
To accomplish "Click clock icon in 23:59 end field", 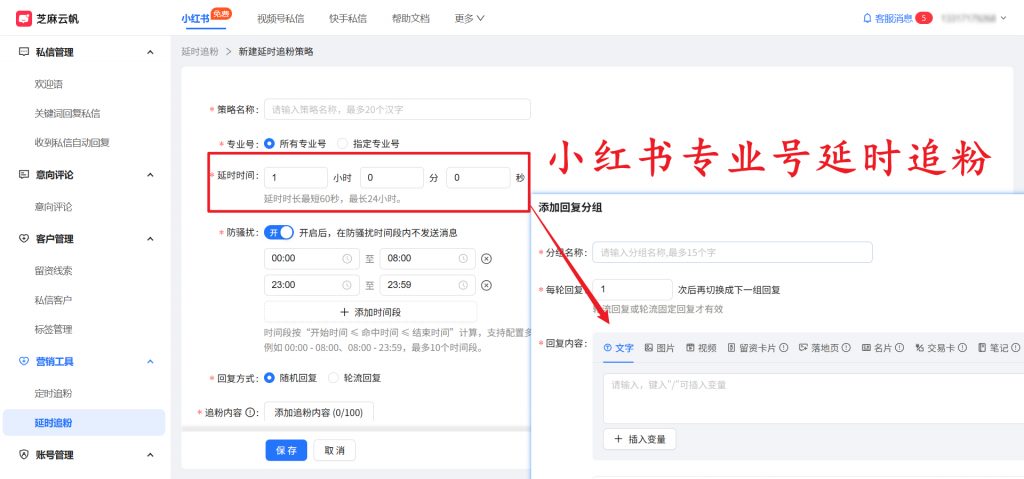I will (x=463, y=286).
